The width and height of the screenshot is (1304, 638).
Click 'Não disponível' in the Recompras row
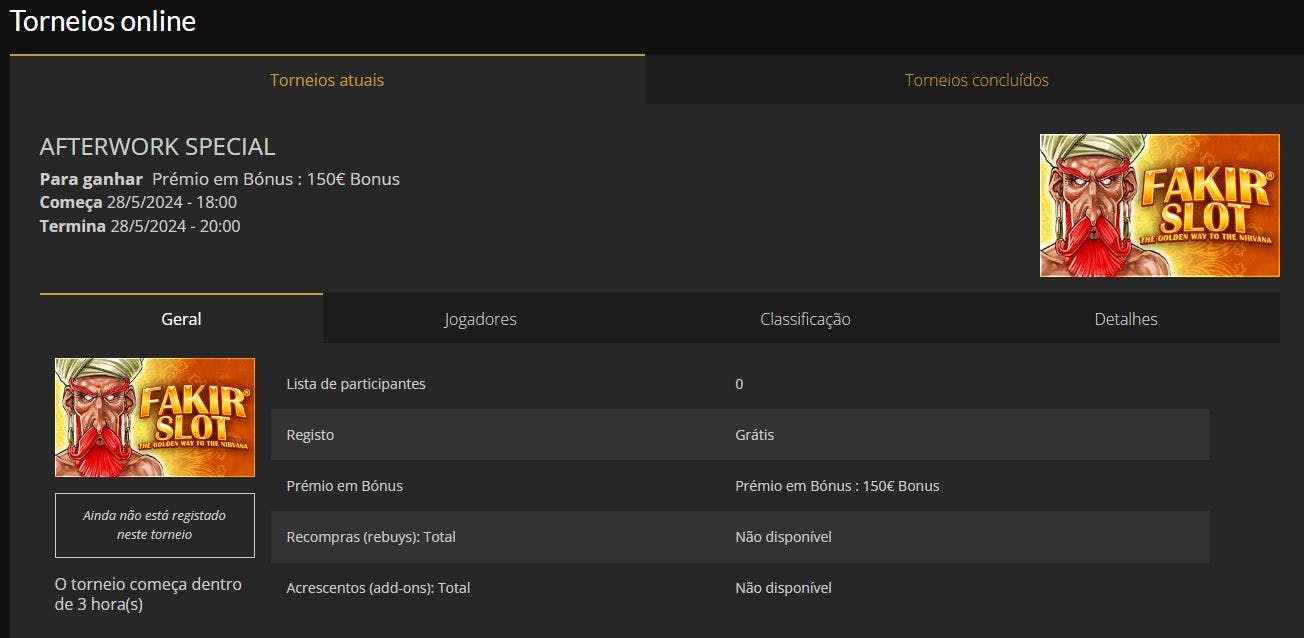point(783,537)
